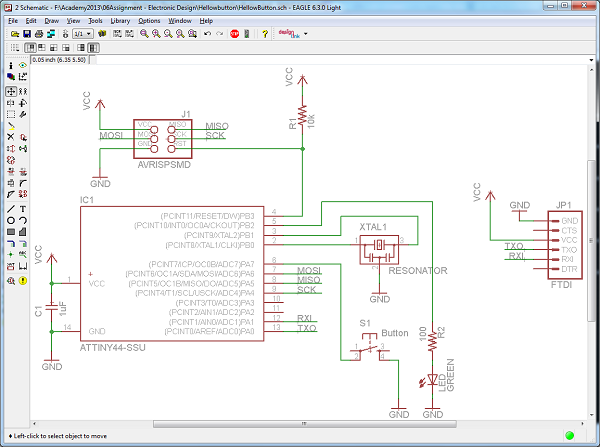The width and height of the screenshot is (600, 447).
Task: Open the File menu
Action: [x=13, y=21]
